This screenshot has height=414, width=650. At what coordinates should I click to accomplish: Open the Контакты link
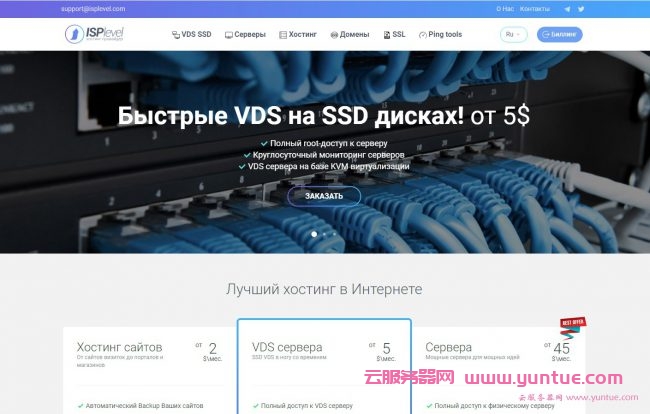point(535,8)
